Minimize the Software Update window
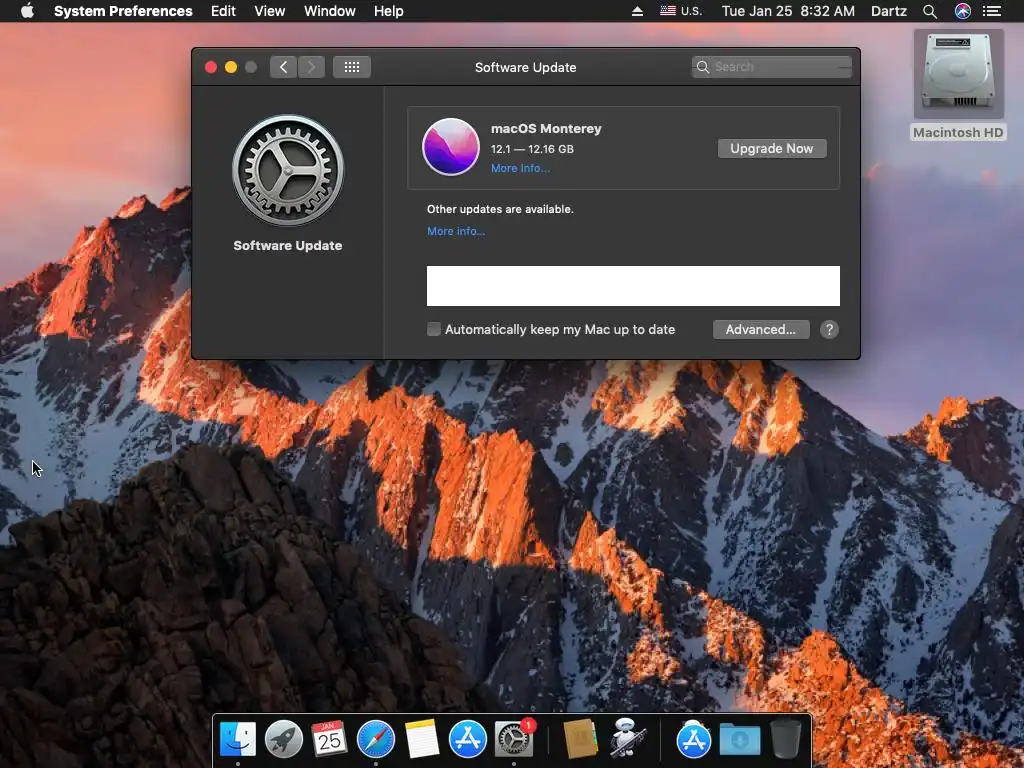 [231, 67]
